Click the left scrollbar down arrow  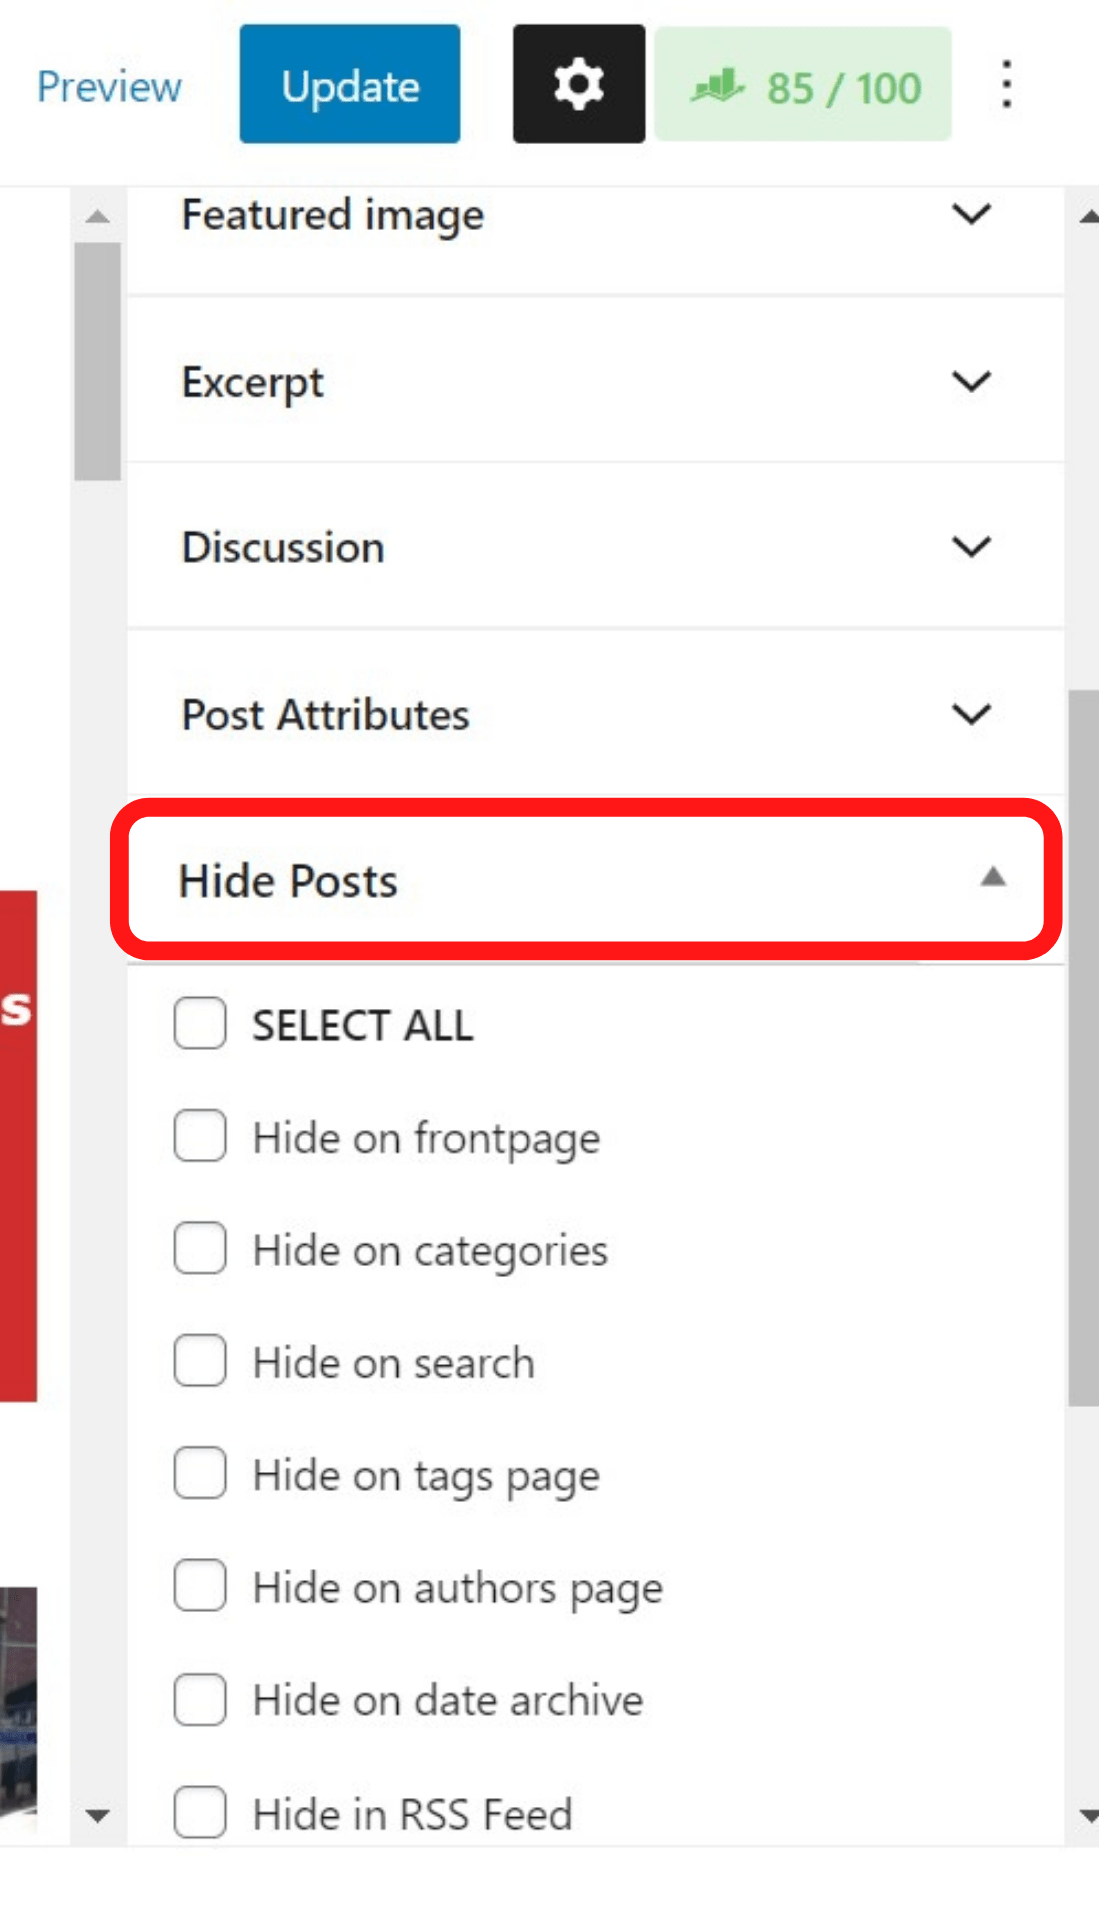coord(97,1816)
